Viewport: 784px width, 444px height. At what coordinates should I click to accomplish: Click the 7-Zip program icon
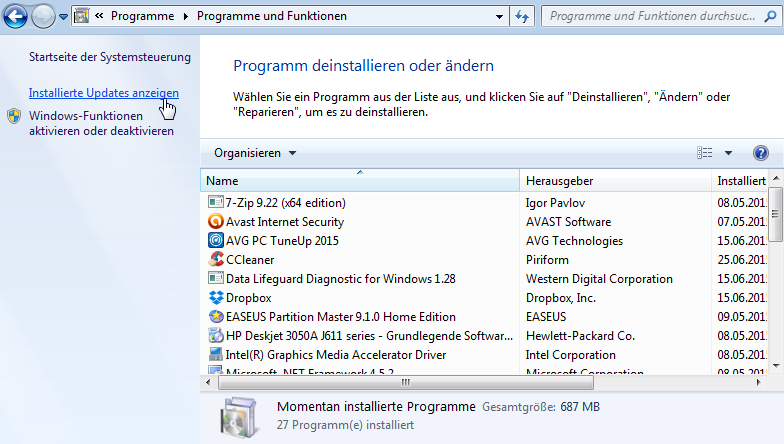[x=216, y=202]
